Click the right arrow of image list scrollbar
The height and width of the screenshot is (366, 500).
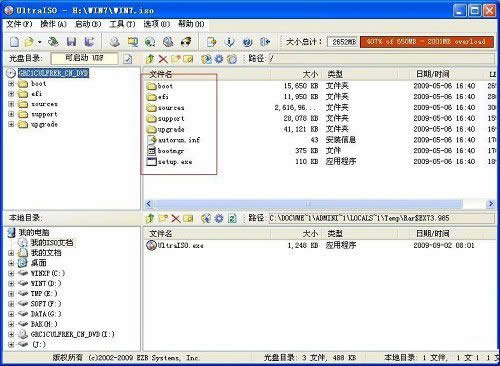point(491,204)
